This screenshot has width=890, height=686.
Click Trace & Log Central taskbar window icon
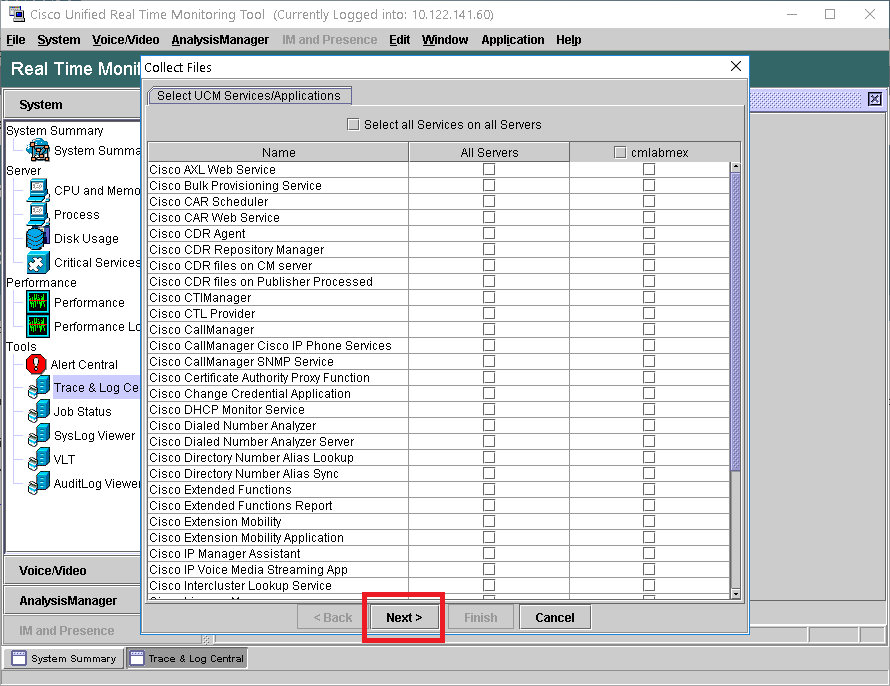pyautogui.click(x=137, y=658)
